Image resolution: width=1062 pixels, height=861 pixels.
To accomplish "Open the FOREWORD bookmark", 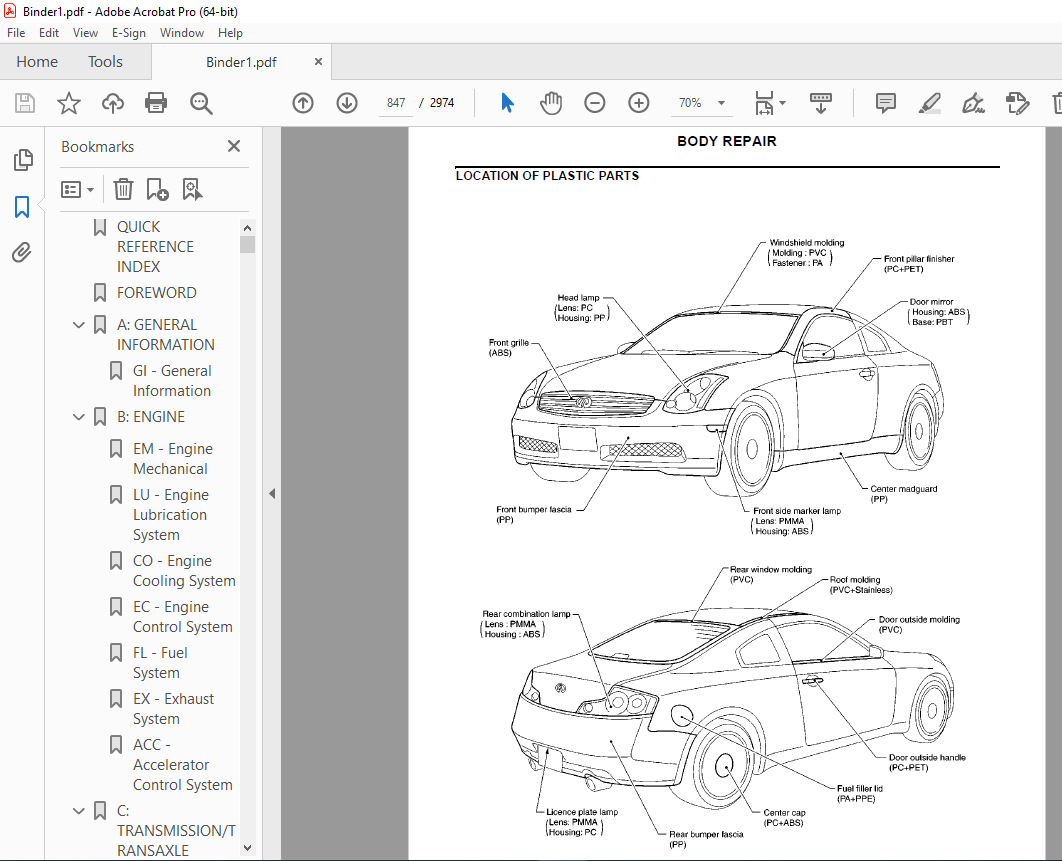I will click(x=156, y=293).
